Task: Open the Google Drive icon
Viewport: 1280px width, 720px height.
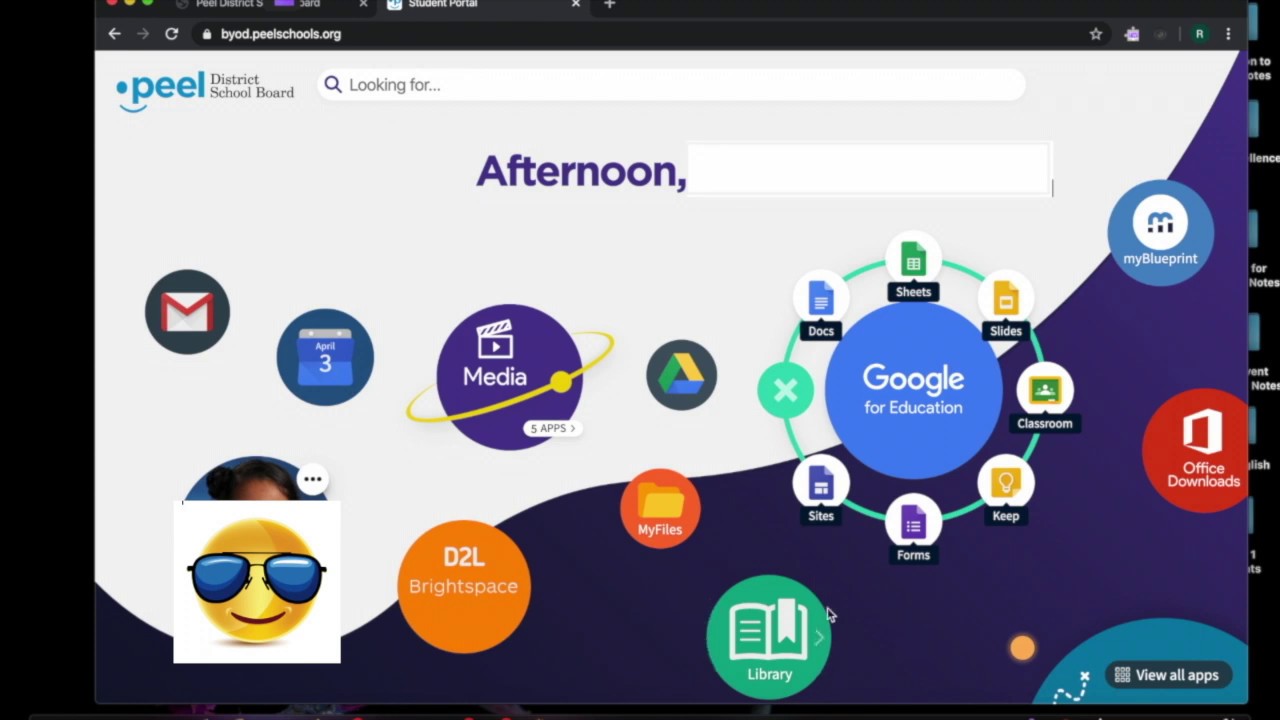Action: coord(681,375)
